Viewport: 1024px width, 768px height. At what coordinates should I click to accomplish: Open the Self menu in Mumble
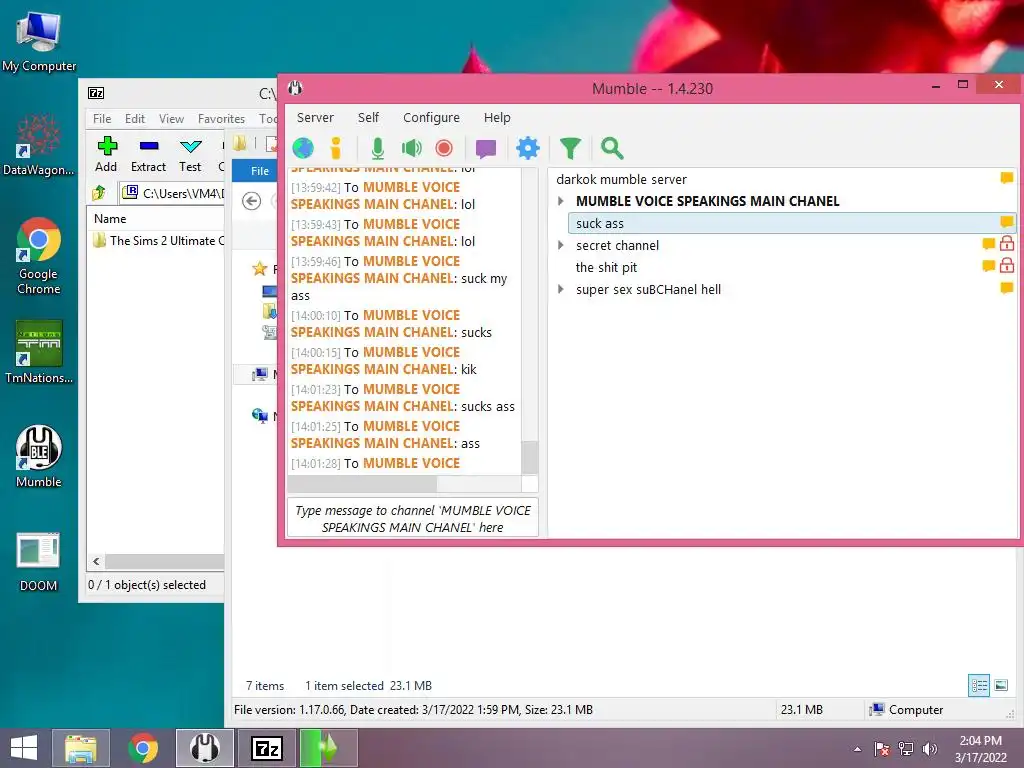(368, 118)
